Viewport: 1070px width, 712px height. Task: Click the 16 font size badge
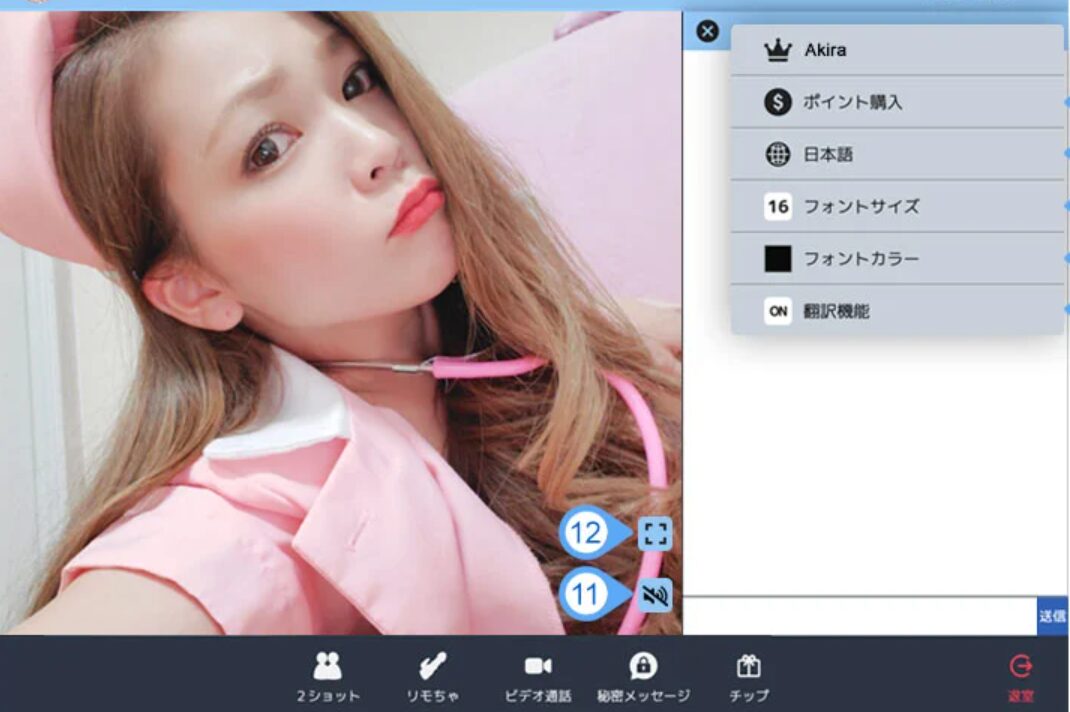(777, 207)
